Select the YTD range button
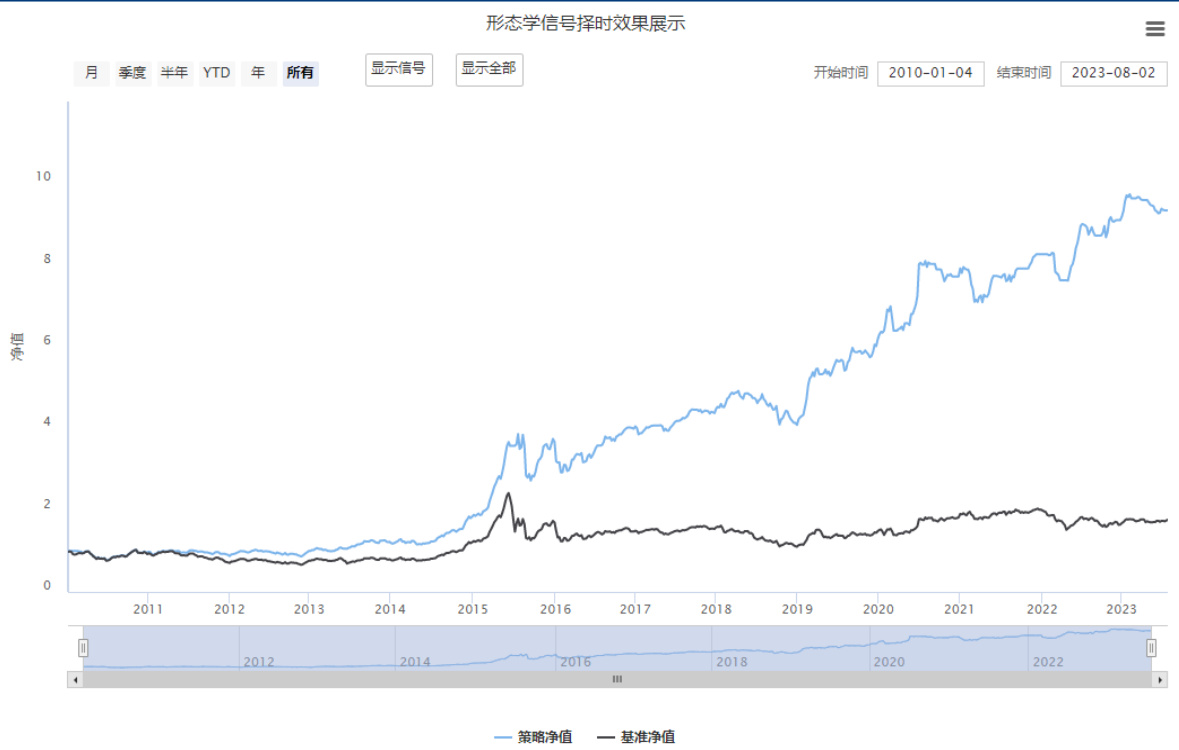 [217, 73]
